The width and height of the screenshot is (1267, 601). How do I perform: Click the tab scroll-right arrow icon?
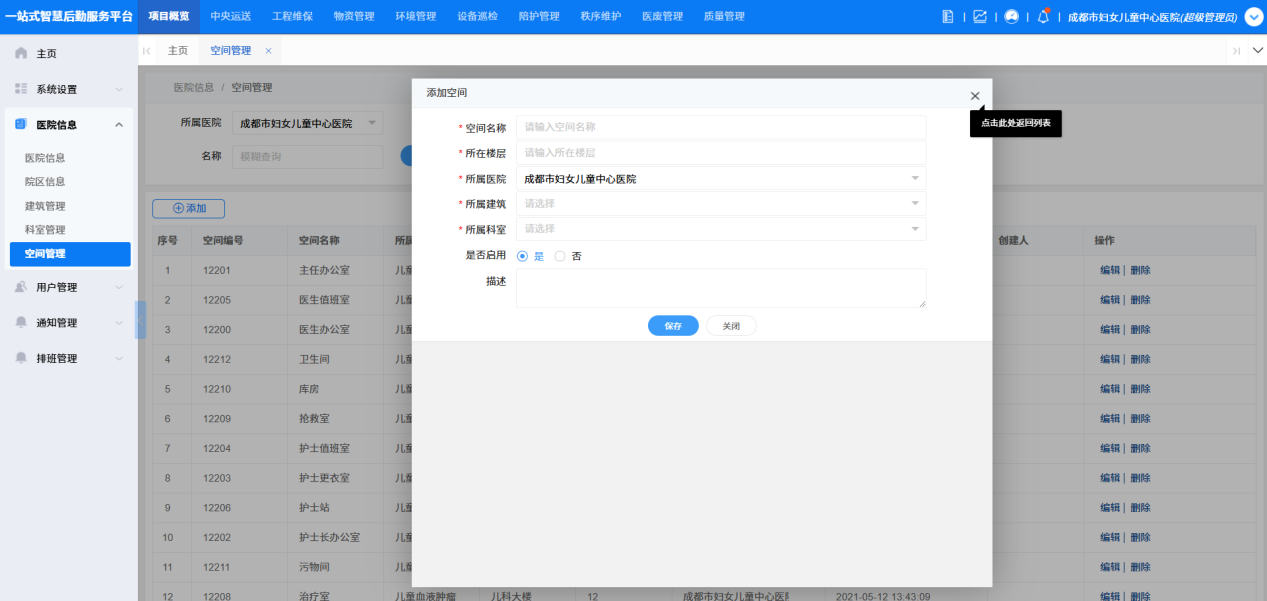pyautogui.click(x=1237, y=50)
